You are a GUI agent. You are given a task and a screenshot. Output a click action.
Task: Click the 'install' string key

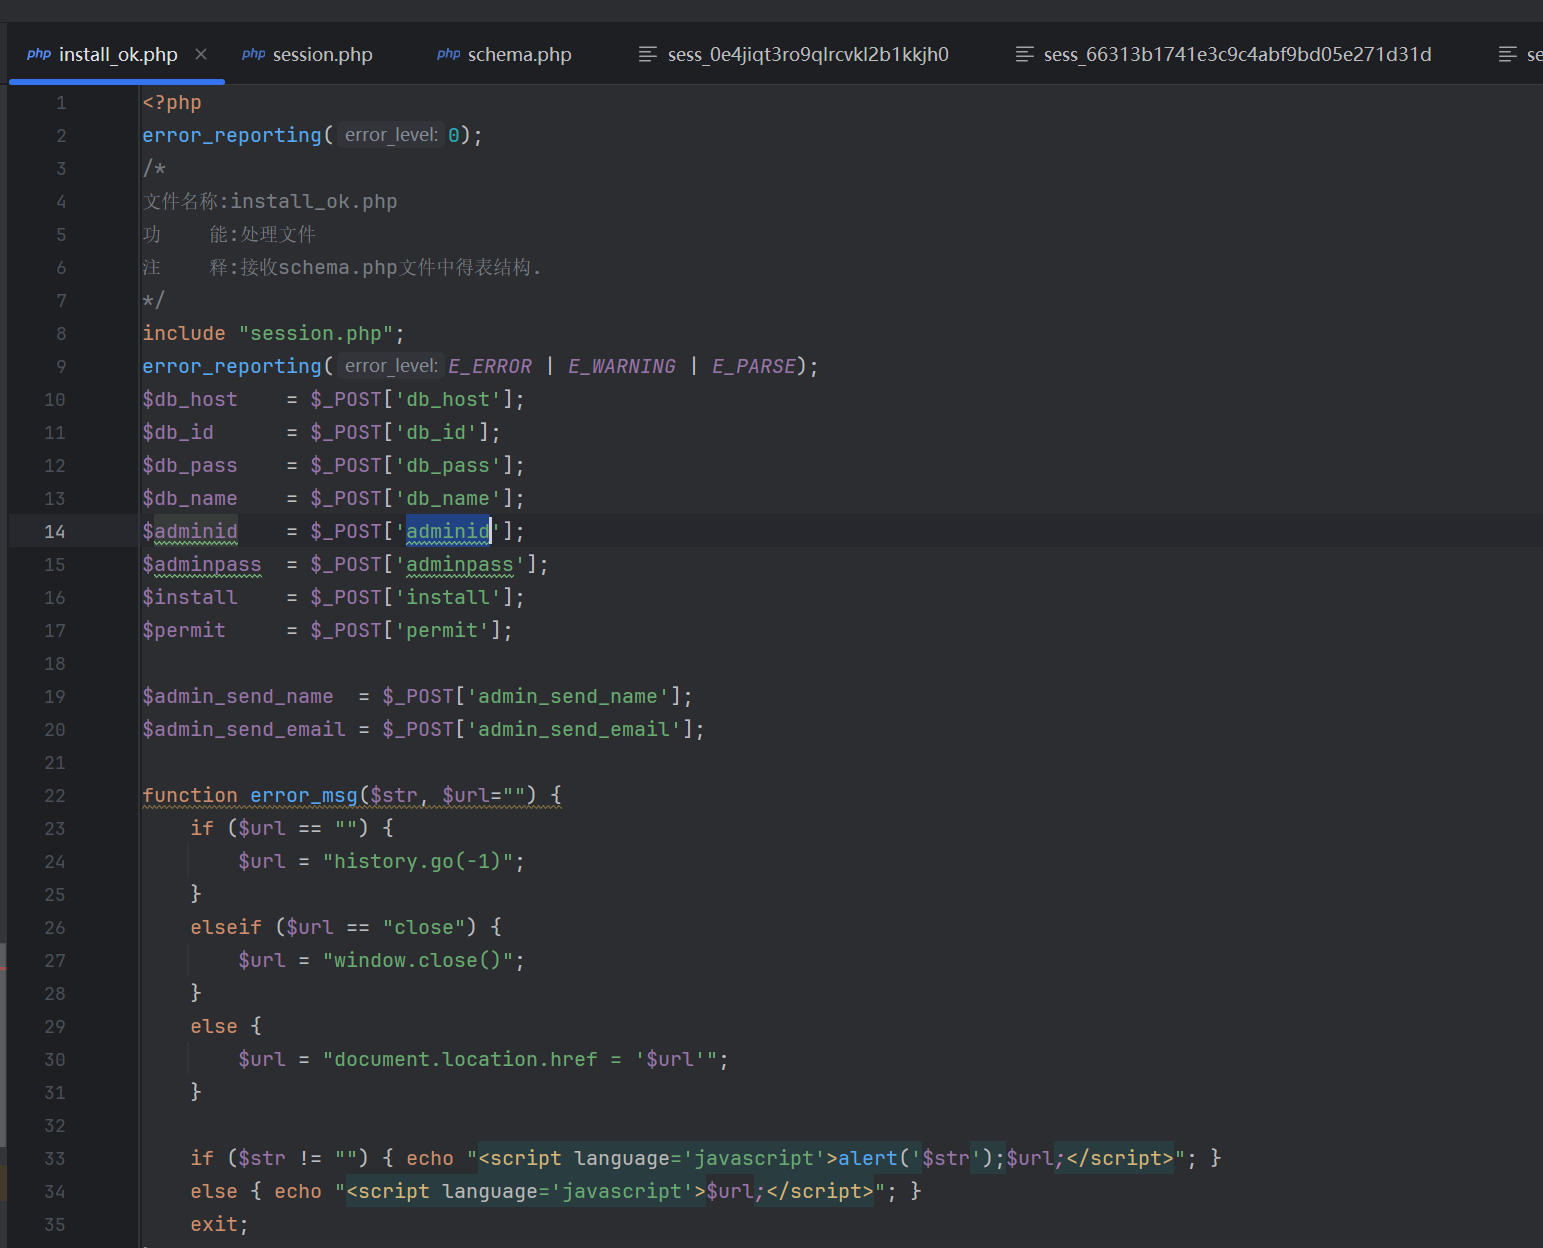click(449, 597)
